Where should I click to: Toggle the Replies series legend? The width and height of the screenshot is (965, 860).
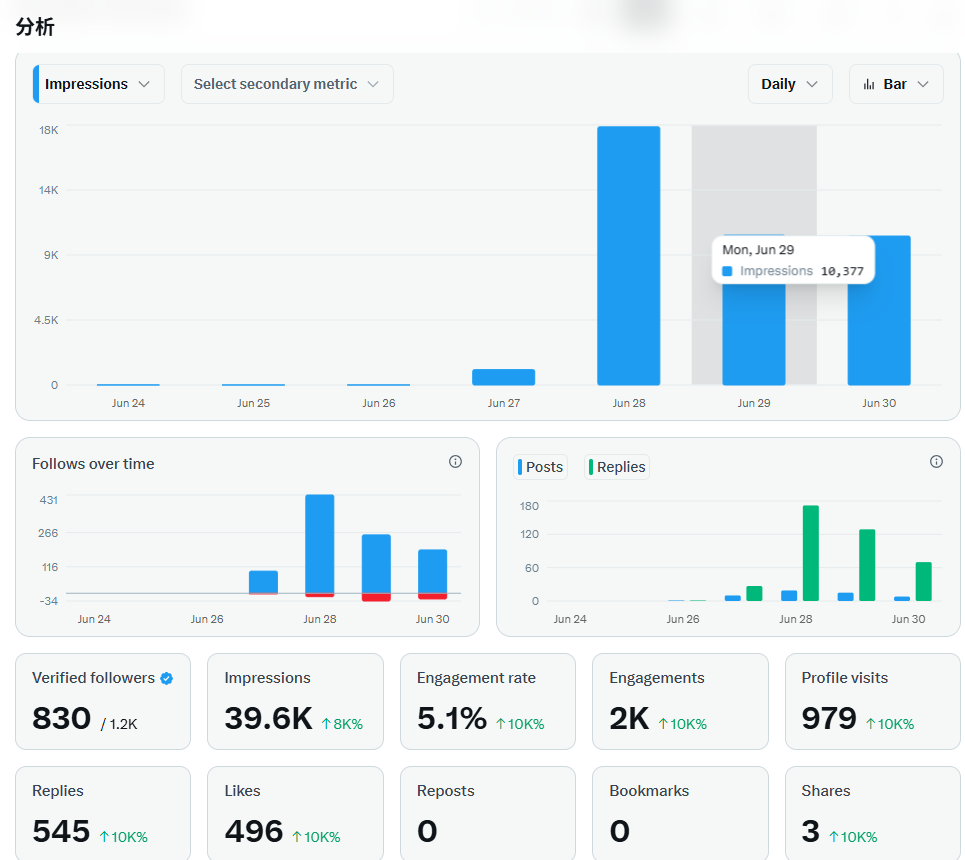(x=617, y=467)
